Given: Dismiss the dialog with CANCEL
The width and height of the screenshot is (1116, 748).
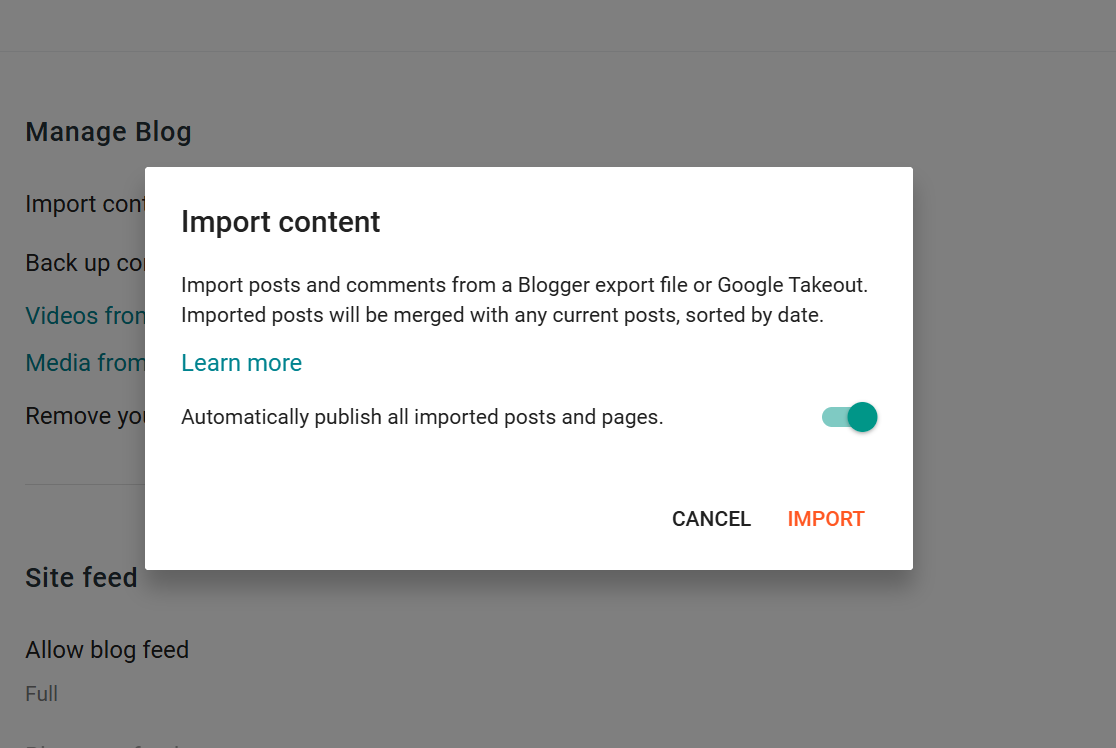Looking at the screenshot, I should (711, 519).
